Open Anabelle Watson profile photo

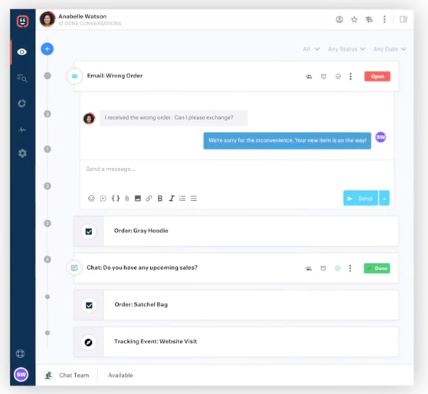click(47, 19)
